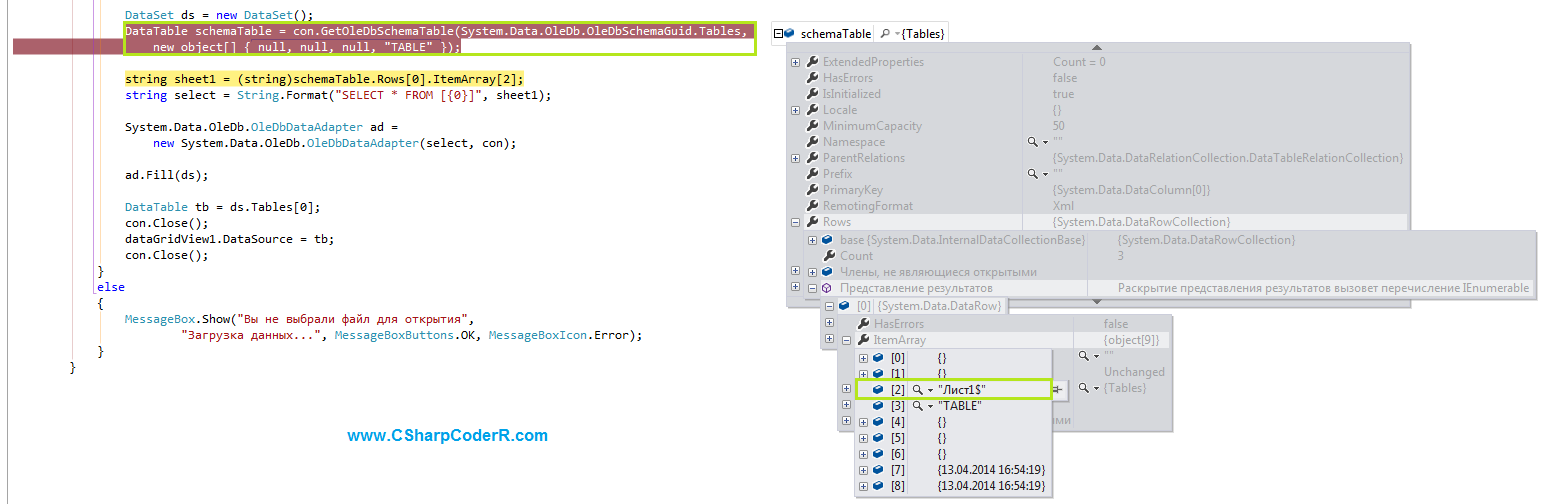This screenshot has width=1544, height=504.
Task: Click the DataSet ds = new DataSet(); line
Action: point(219,15)
